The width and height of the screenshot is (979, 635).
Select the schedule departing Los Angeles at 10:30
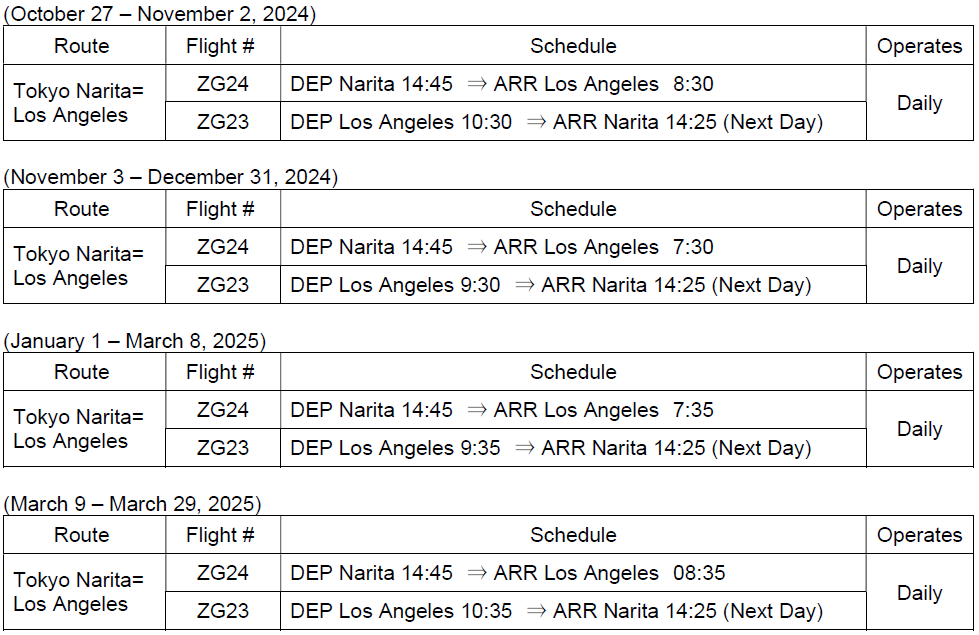(x=556, y=122)
